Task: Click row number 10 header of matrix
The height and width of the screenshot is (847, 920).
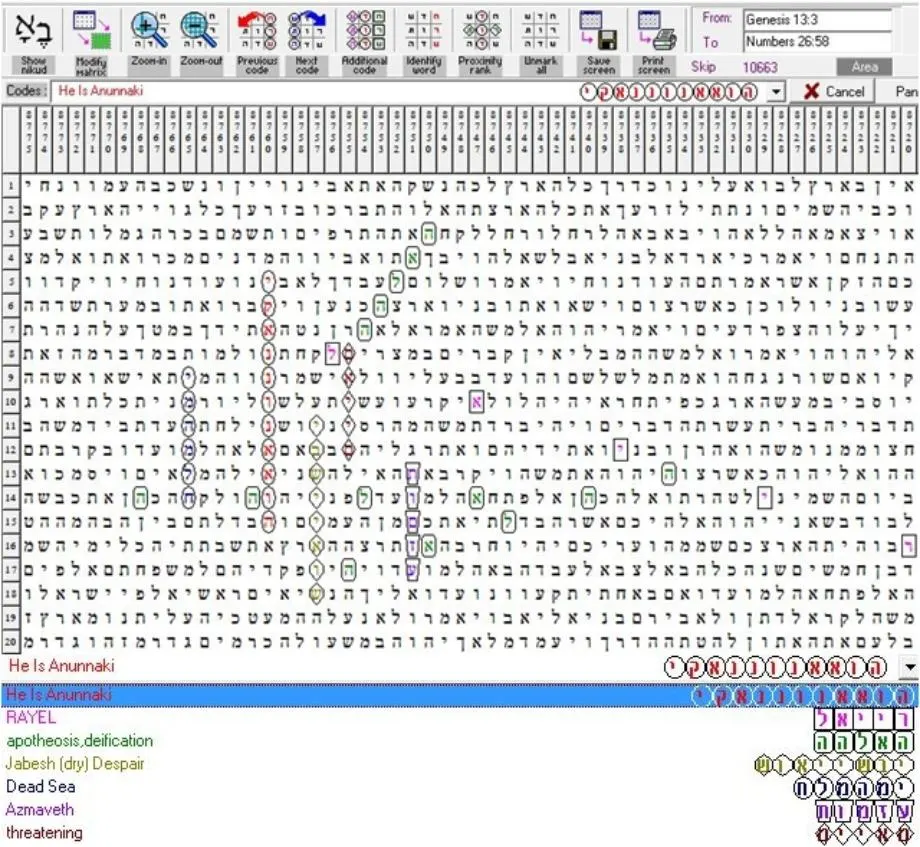Action: click(x=11, y=402)
